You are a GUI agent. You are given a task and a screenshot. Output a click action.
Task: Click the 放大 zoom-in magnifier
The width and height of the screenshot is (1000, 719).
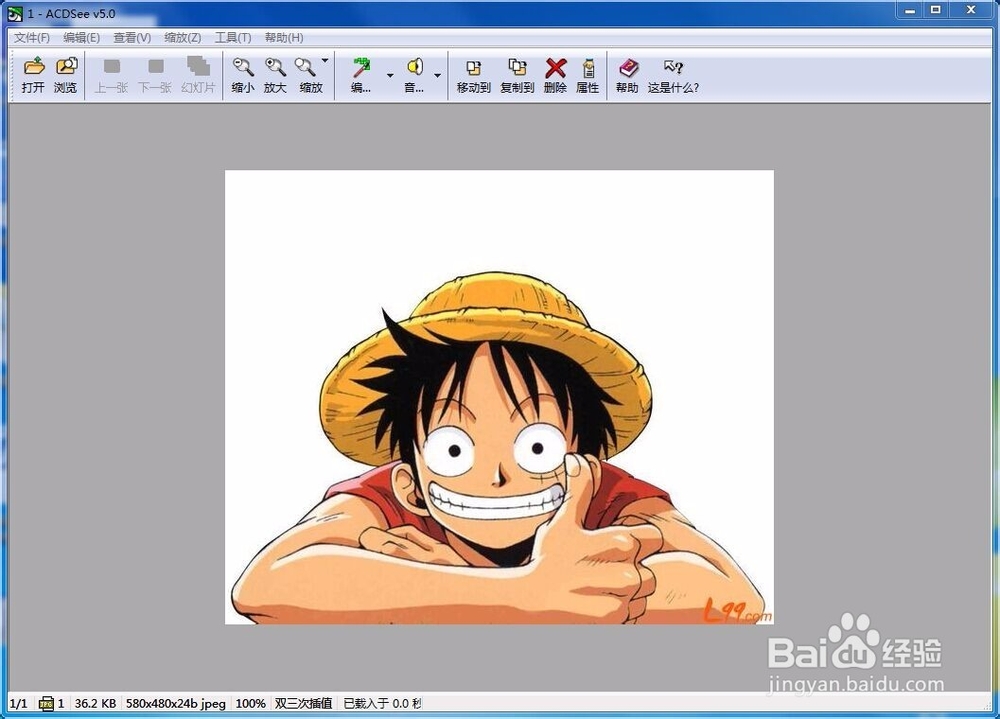[275, 66]
